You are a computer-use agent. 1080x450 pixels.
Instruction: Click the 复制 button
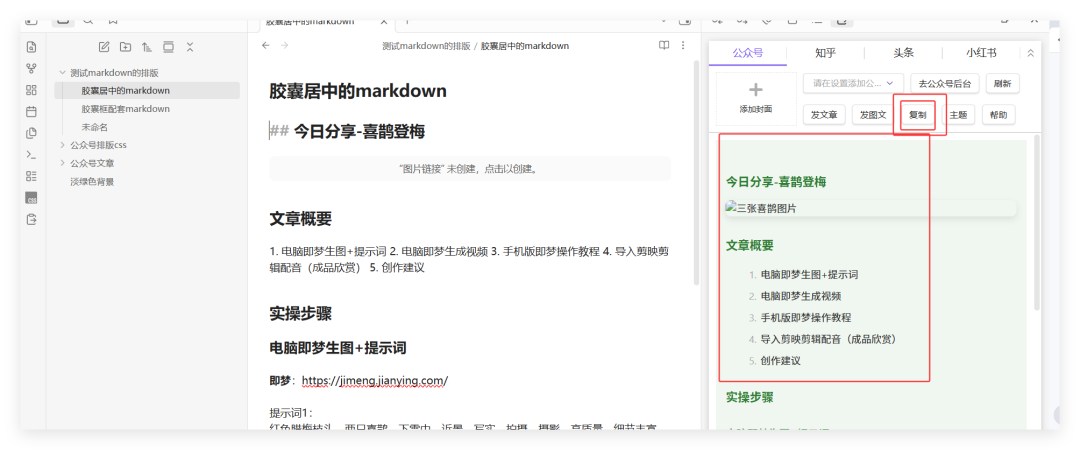[917, 115]
